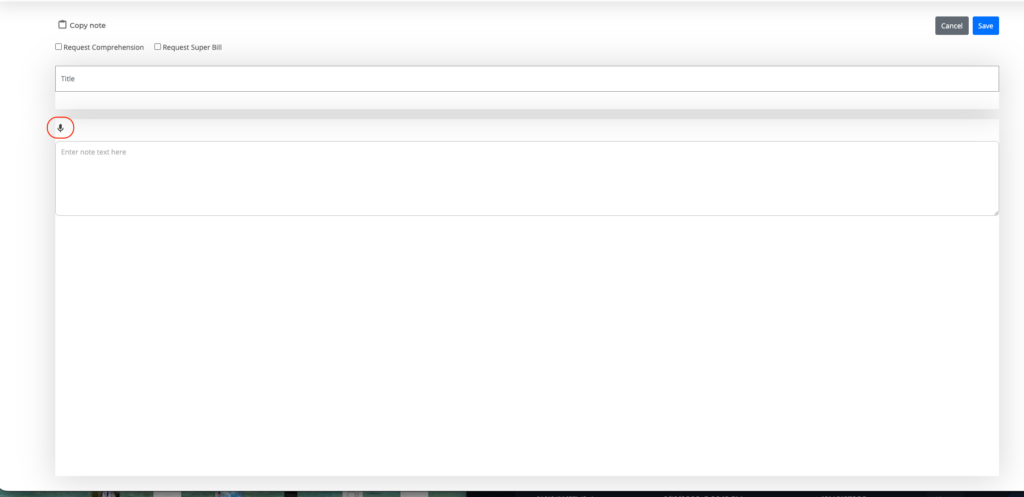This screenshot has height=497, width=1024.
Task: Focus the Title input field
Action: [527, 78]
